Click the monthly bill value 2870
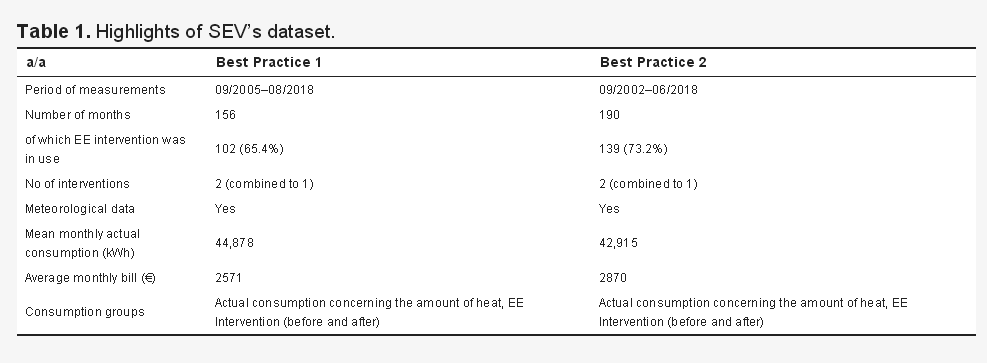Viewport: 987px width, 363px height. coord(612,278)
